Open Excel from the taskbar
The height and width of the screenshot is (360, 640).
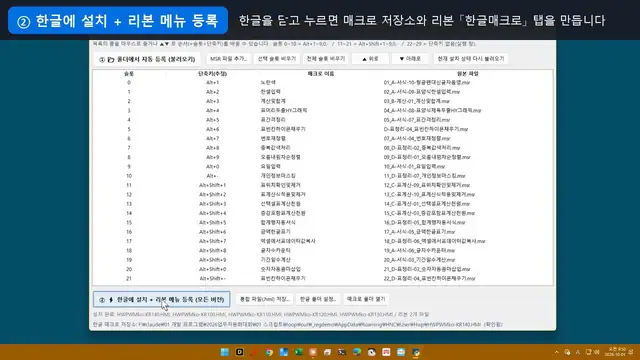[298, 352]
